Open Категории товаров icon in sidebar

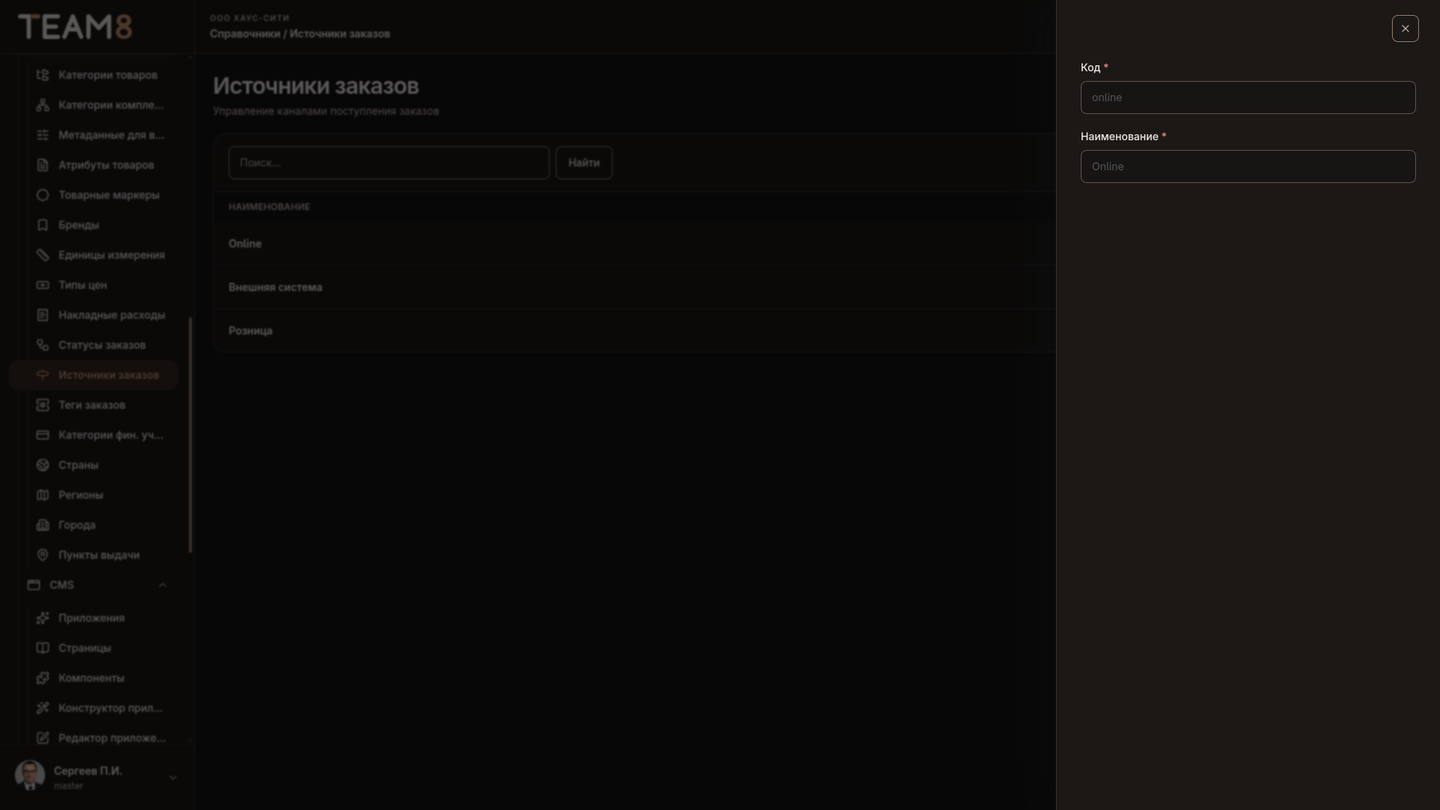(x=42, y=75)
